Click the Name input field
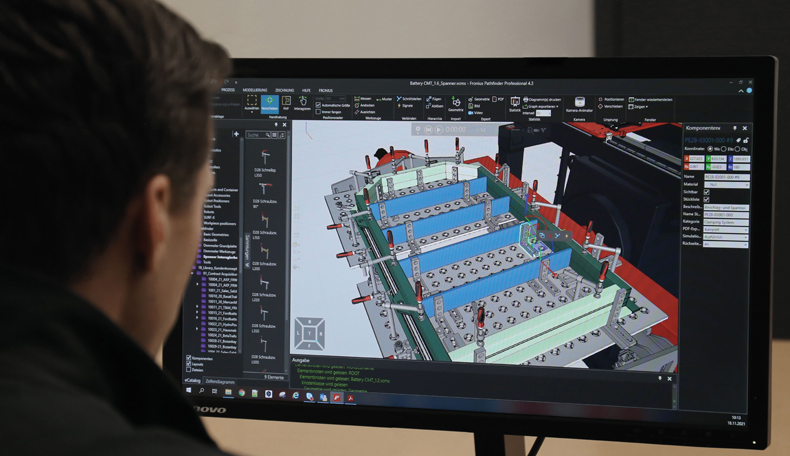 pos(727,177)
